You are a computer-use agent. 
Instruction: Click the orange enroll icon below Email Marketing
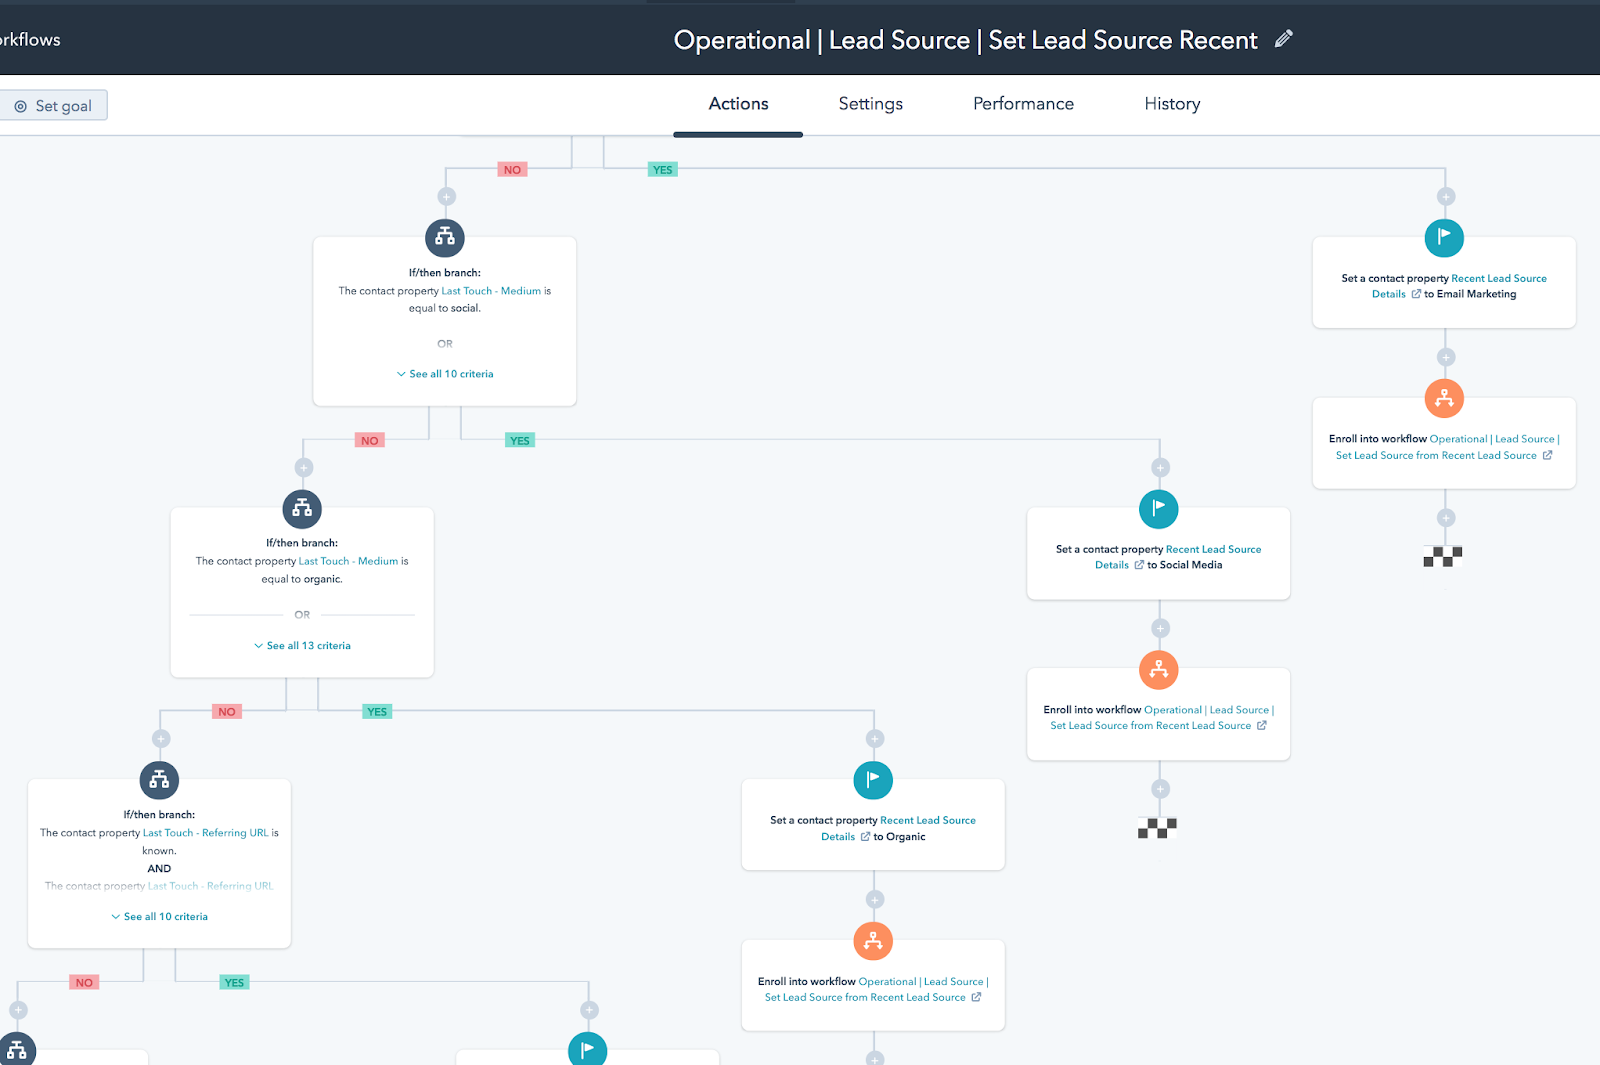(1444, 399)
